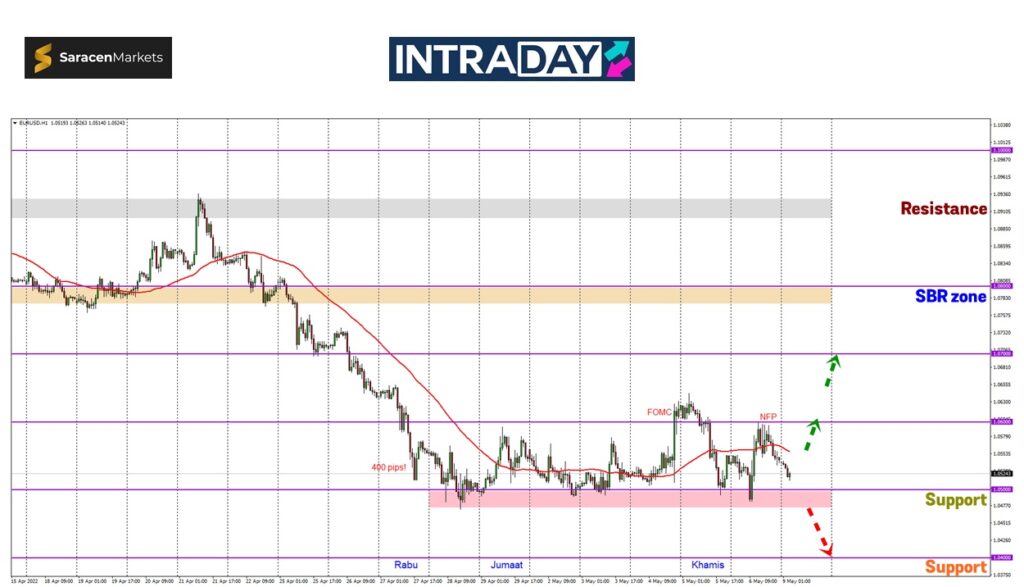Select the FOMC annotation text
Viewport: 1024px width, 587px height.
(660, 412)
